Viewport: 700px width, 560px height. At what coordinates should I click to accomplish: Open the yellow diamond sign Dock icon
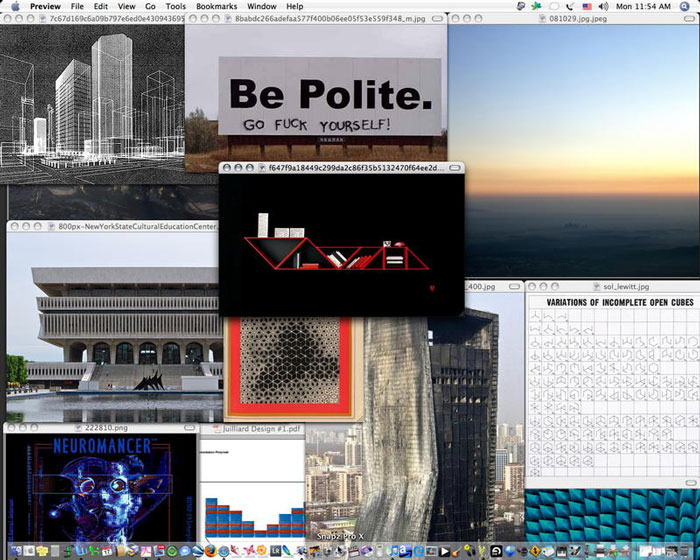coord(535,551)
